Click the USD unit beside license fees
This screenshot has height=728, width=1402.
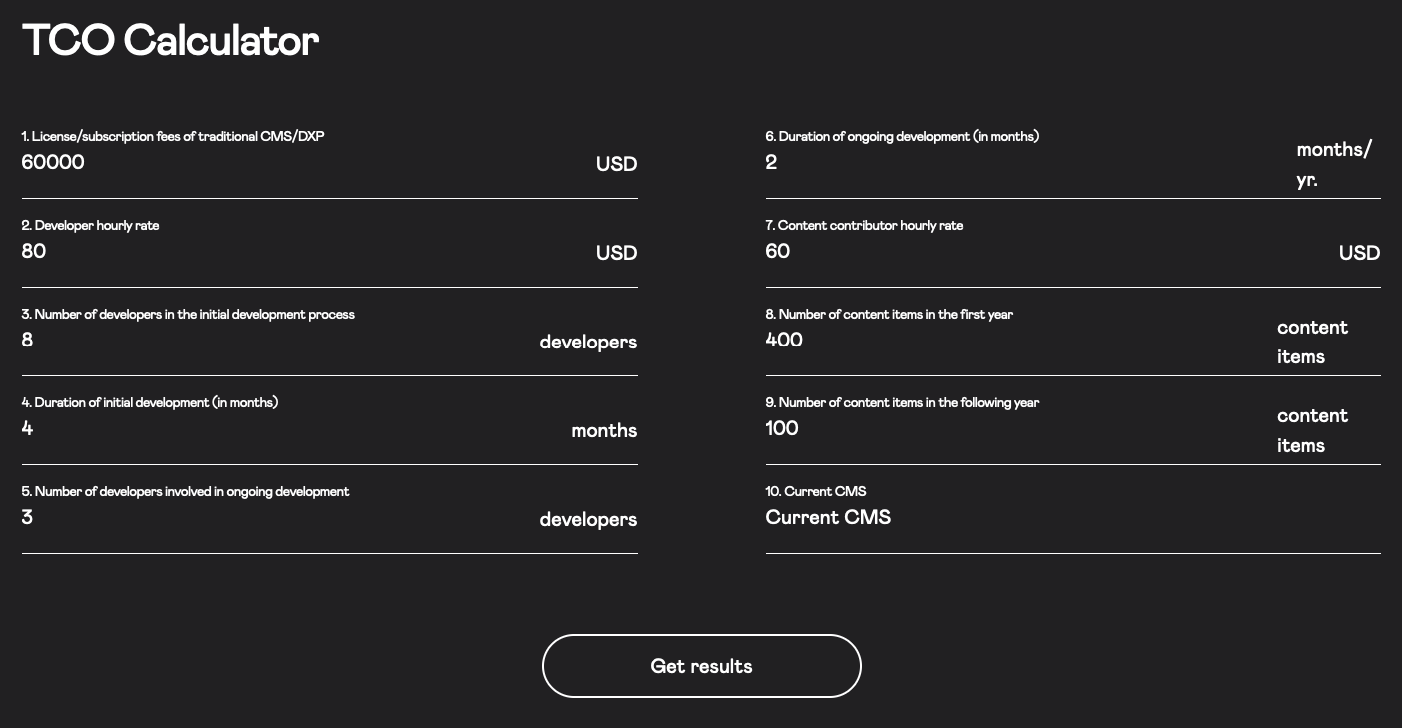(616, 164)
